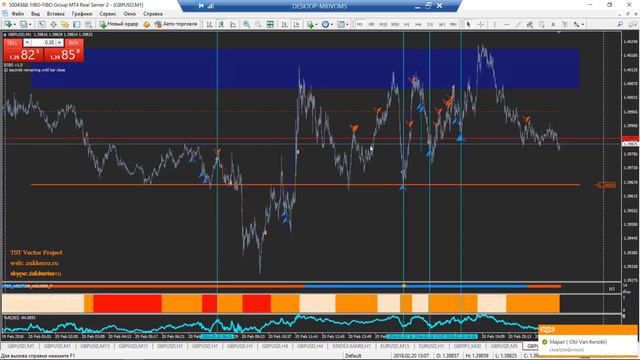640x360 pixels.
Task: Open the Вставка menu
Action: [x=56, y=14]
